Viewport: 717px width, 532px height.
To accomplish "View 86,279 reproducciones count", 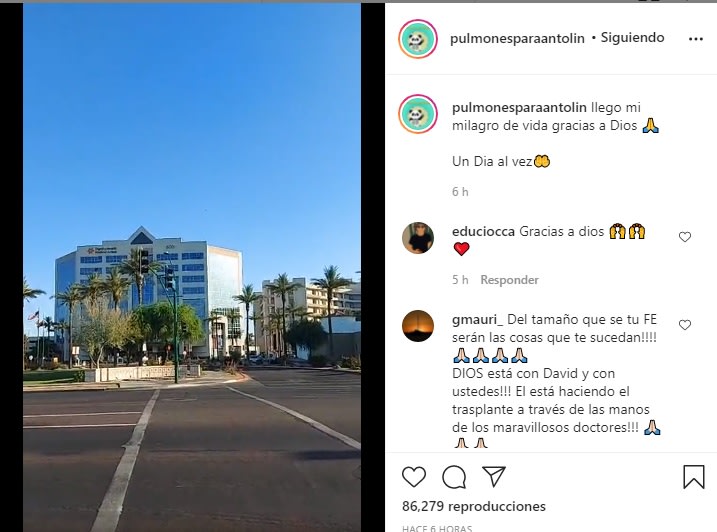I will point(474,506).
